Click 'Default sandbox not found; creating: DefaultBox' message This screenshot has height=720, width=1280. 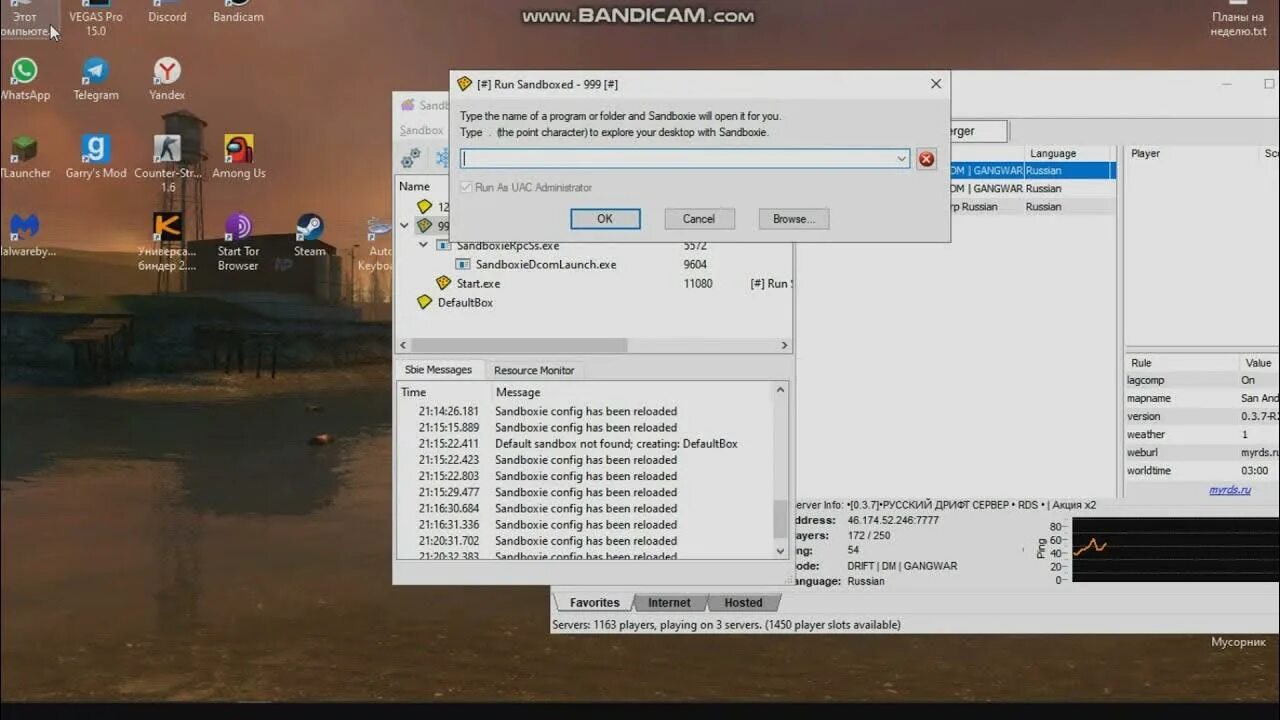[586, 443]
